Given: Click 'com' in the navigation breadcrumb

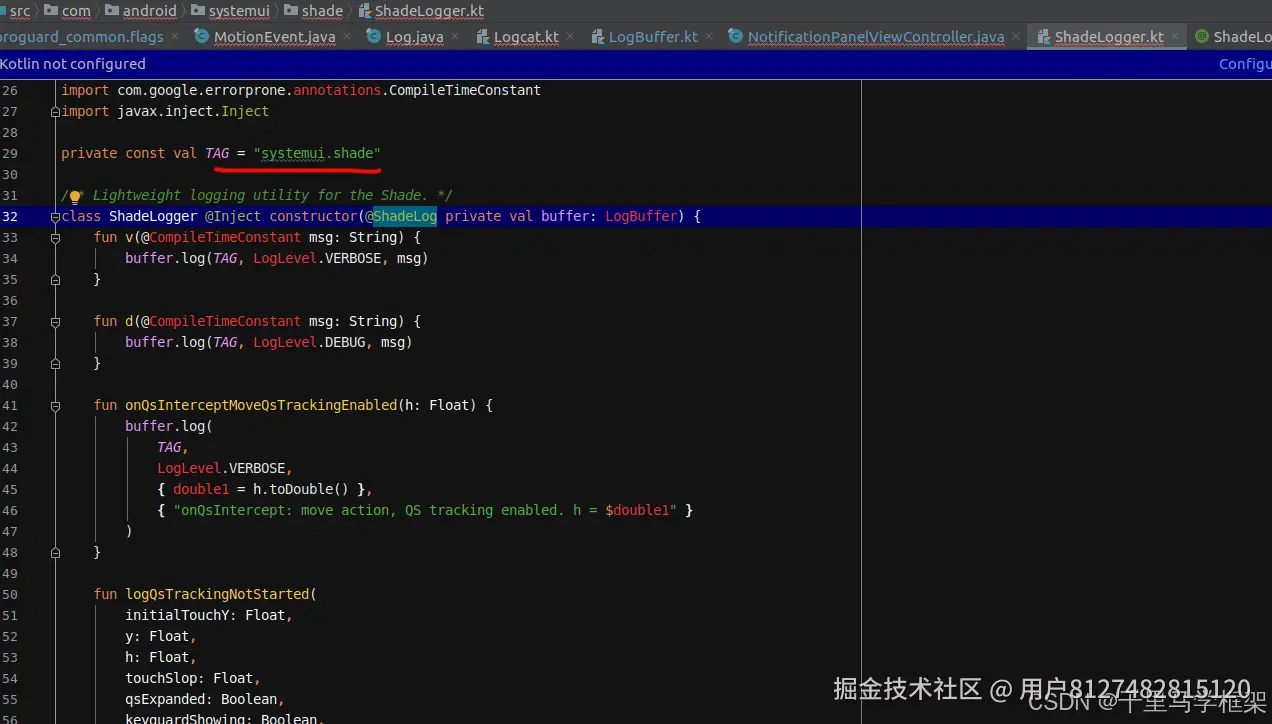Looking at the screenshot, I should pyautogui.click(x=76, y=11).
